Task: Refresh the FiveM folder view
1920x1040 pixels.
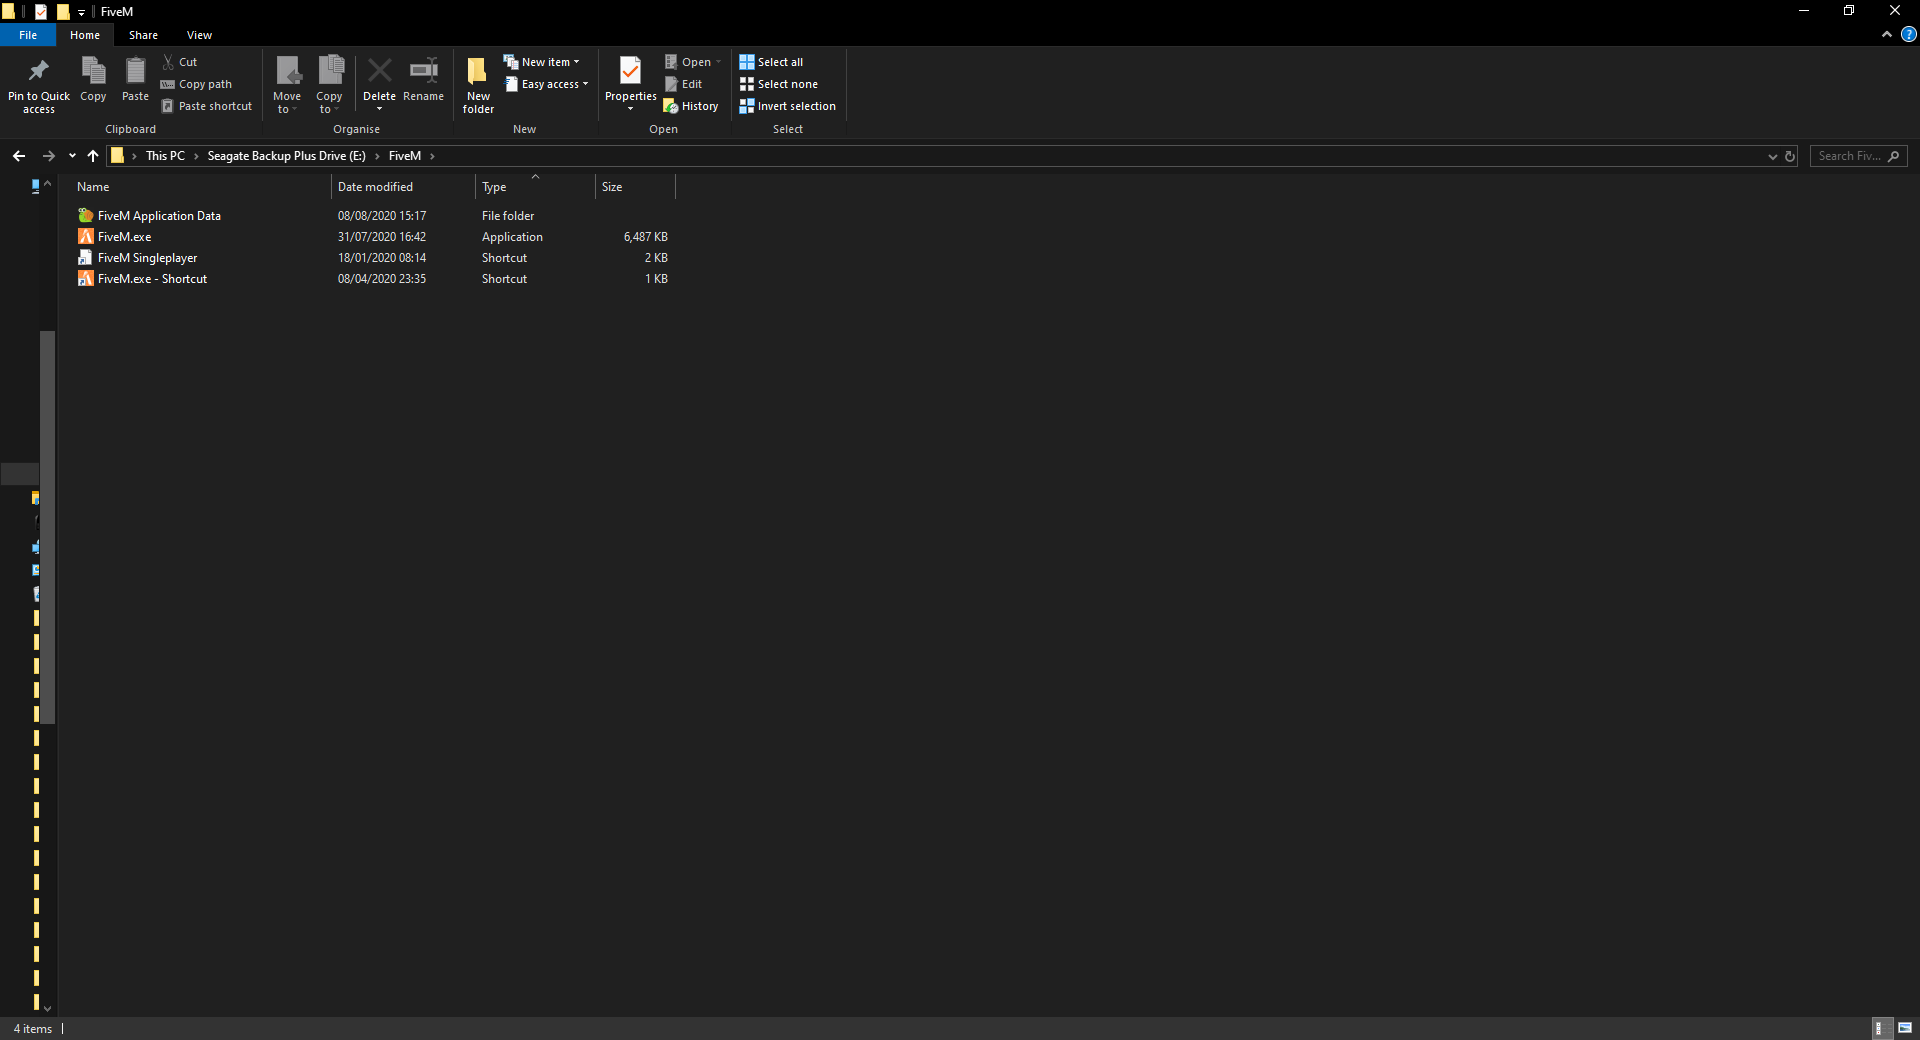Action: [x=1790, y=156]
